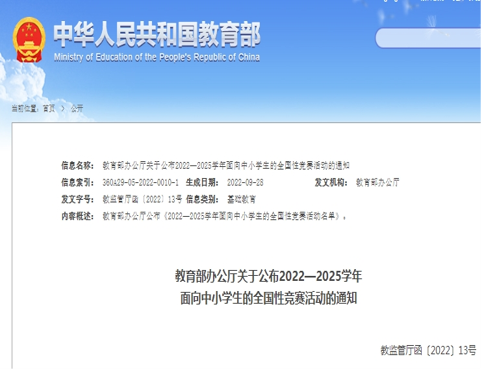Click the English Ministry of Education subtitle

coord(157,57)
